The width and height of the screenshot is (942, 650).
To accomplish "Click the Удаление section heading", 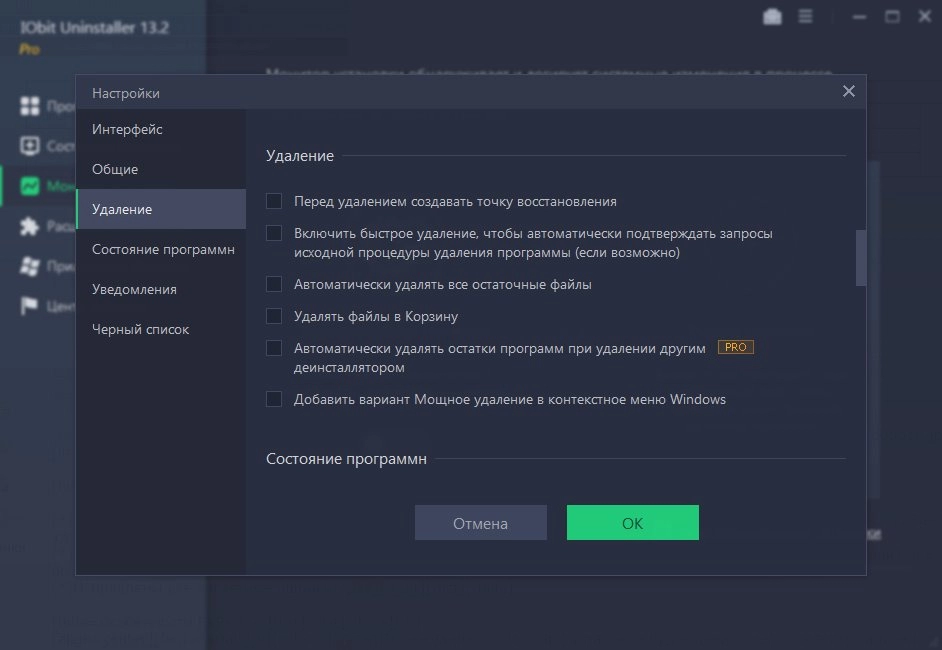I will (x=300, y=156).
